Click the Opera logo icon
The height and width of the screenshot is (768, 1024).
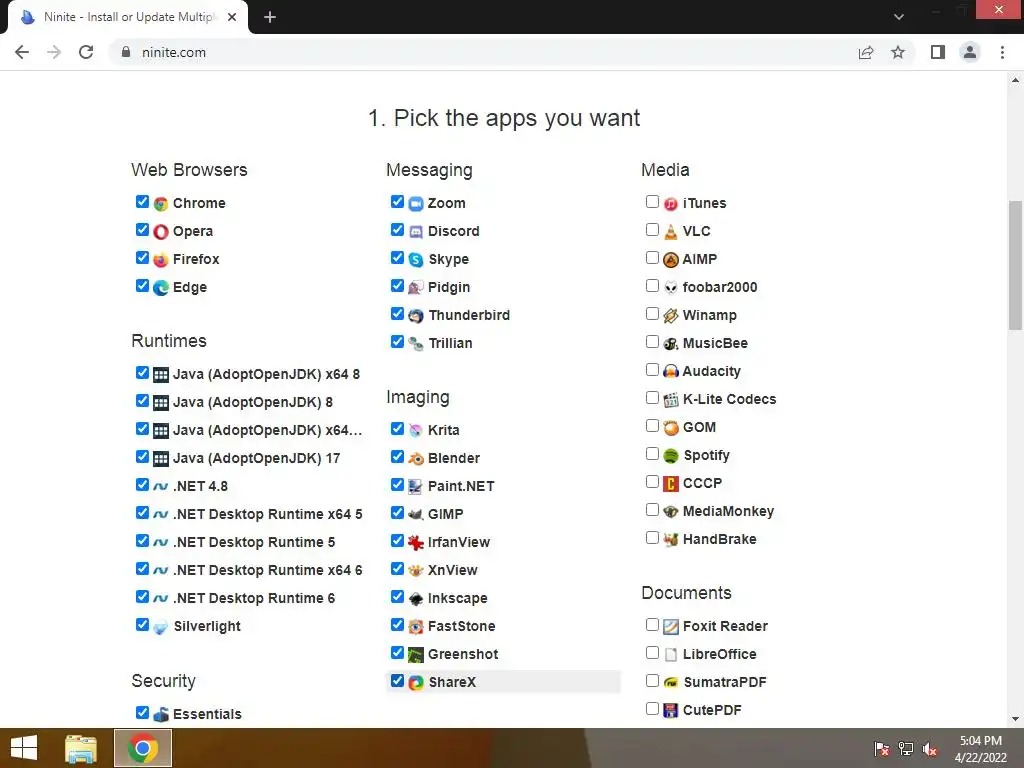pos(161,232)
